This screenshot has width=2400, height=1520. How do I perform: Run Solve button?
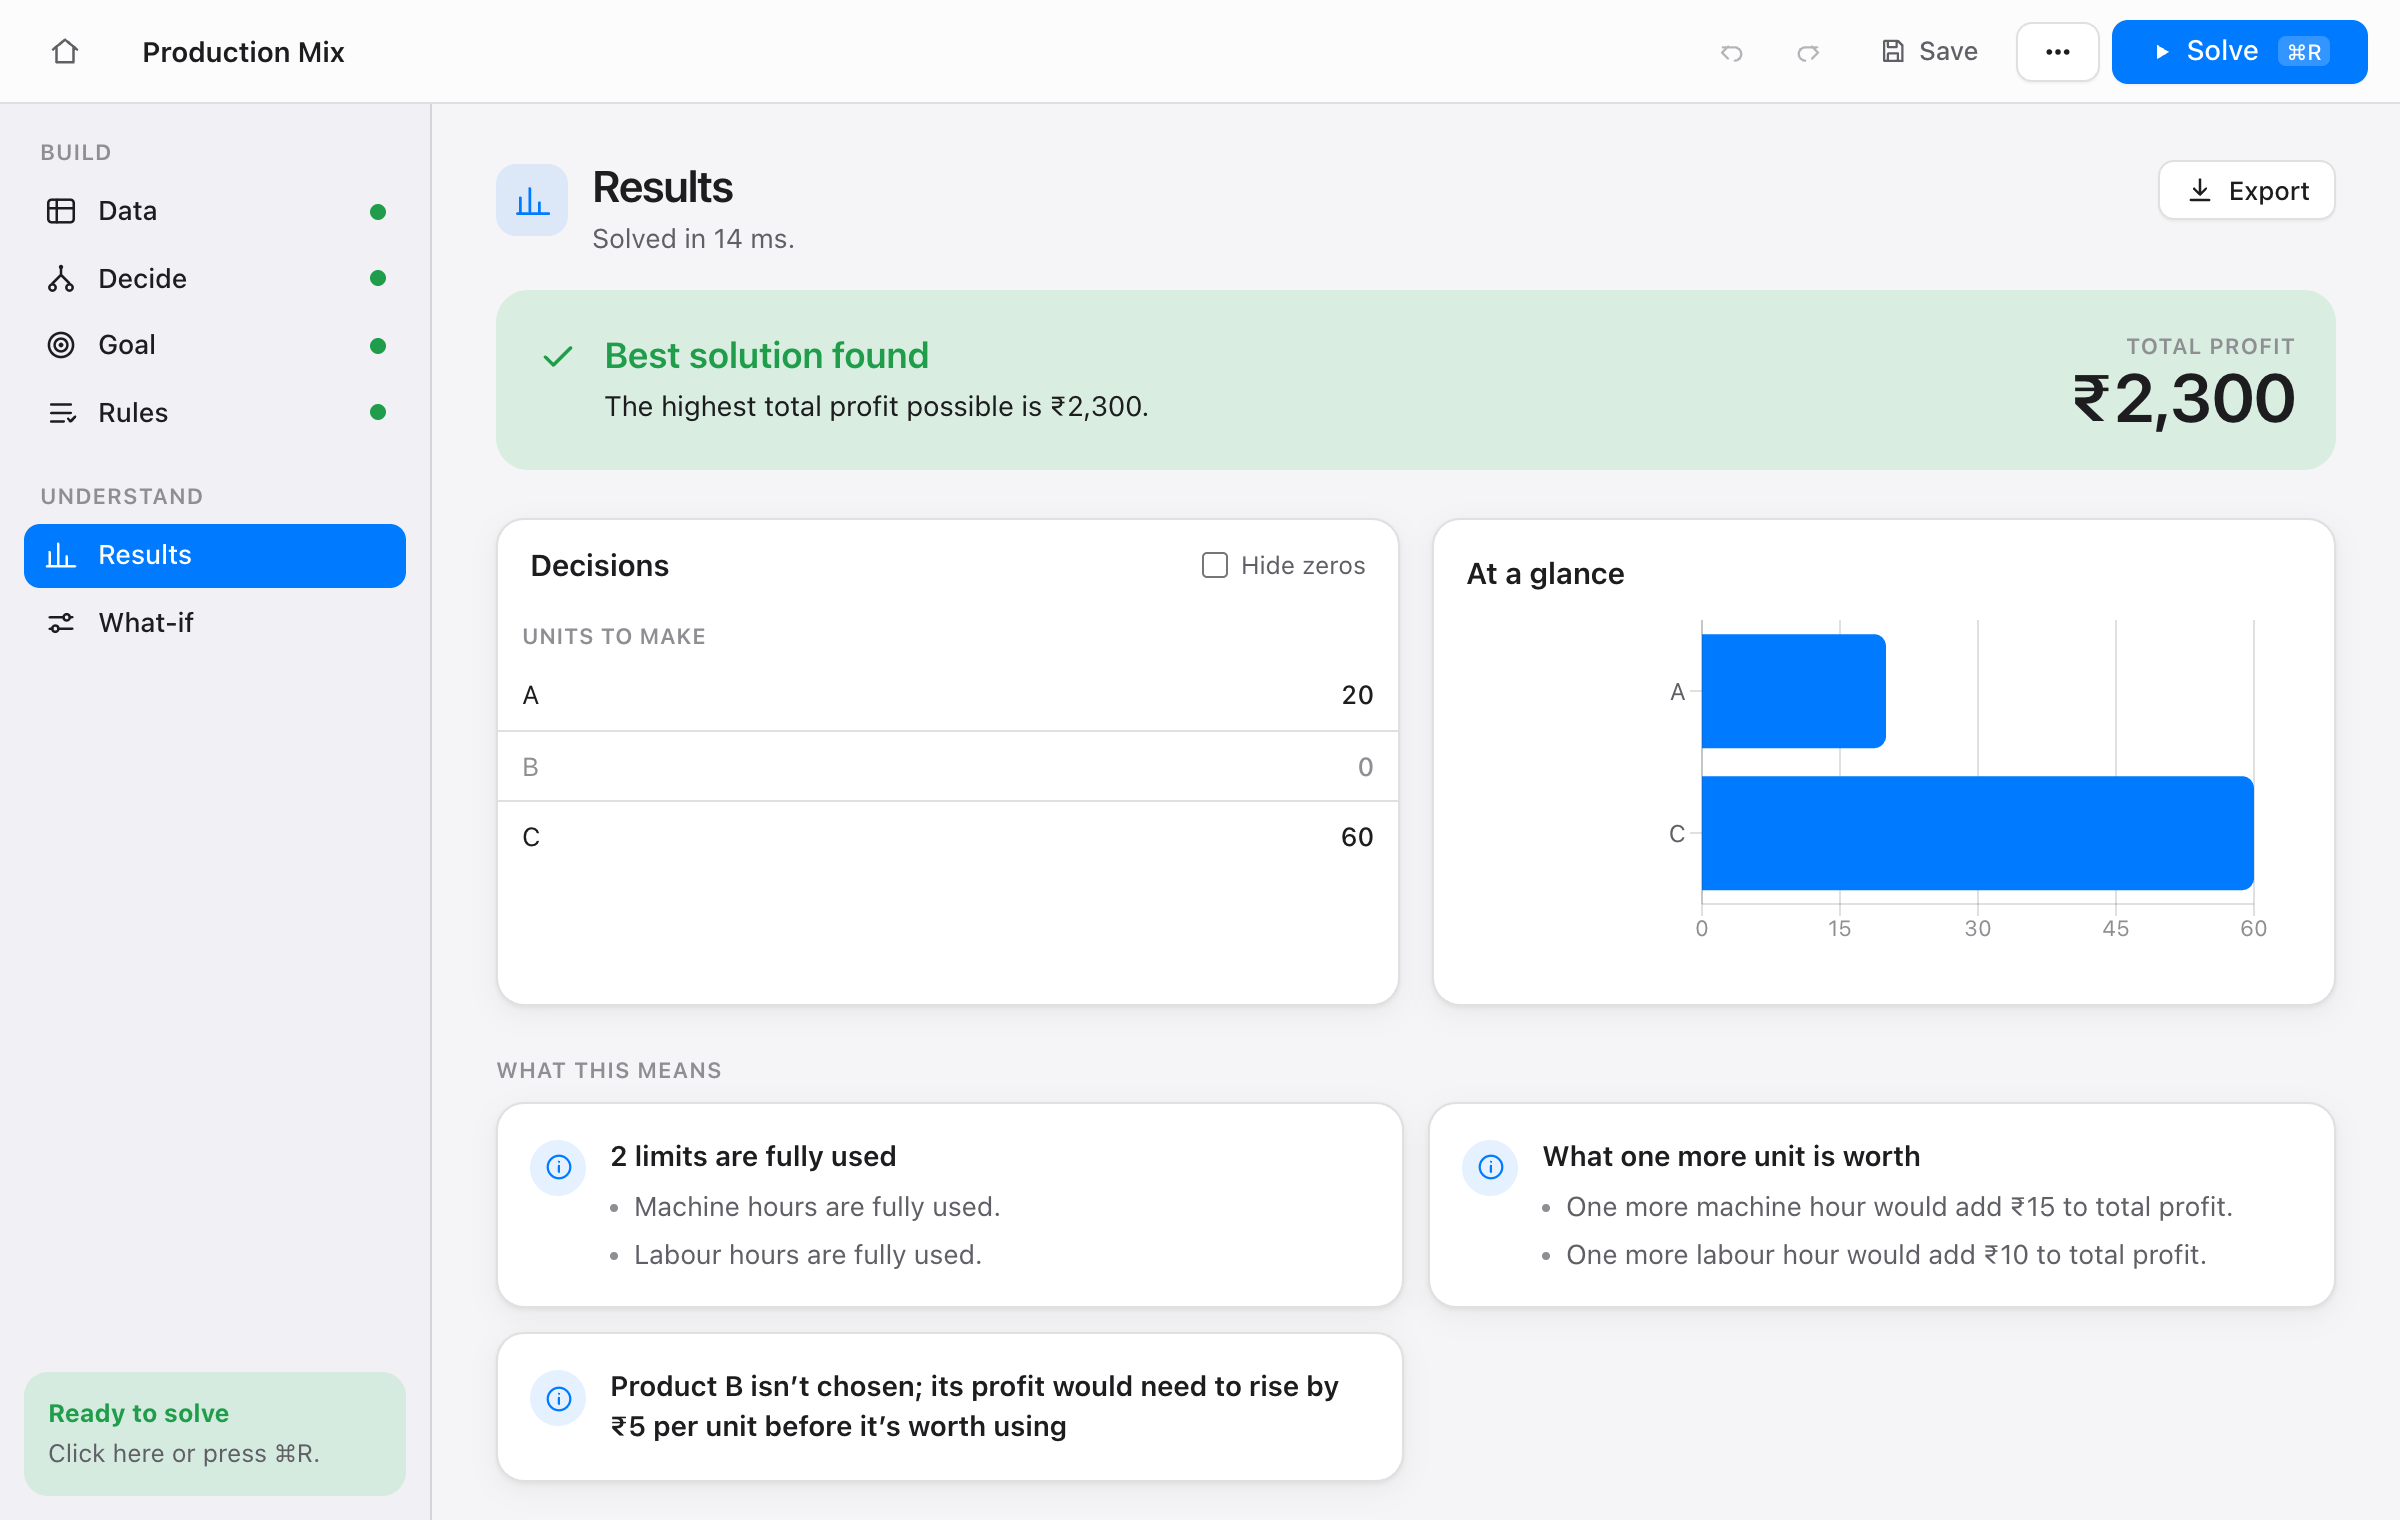[x=2239, y=51]
